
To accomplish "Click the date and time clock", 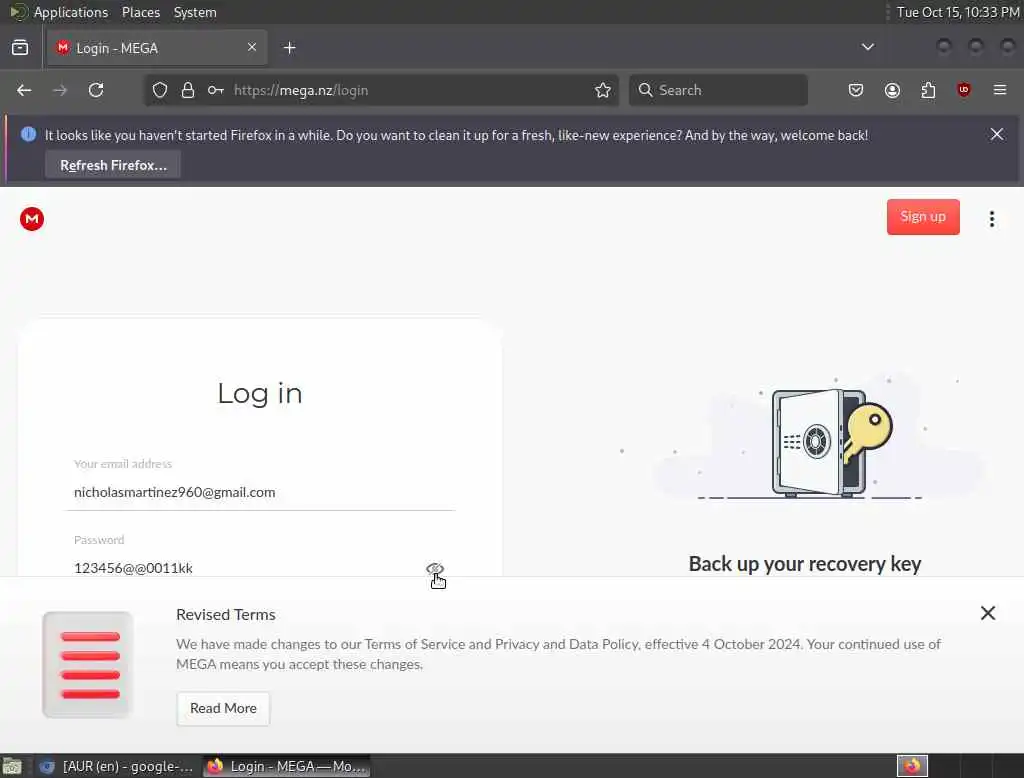I will [x=957, y=12].
